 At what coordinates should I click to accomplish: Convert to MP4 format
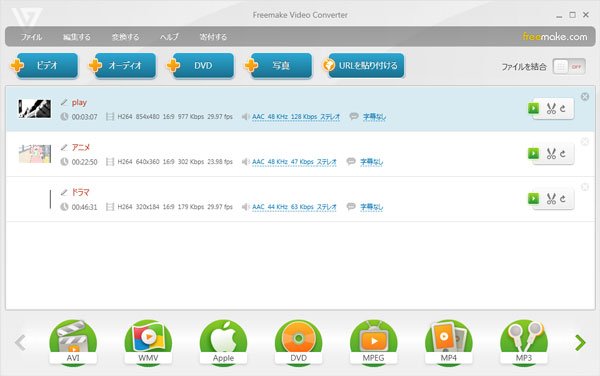point(448,343)
